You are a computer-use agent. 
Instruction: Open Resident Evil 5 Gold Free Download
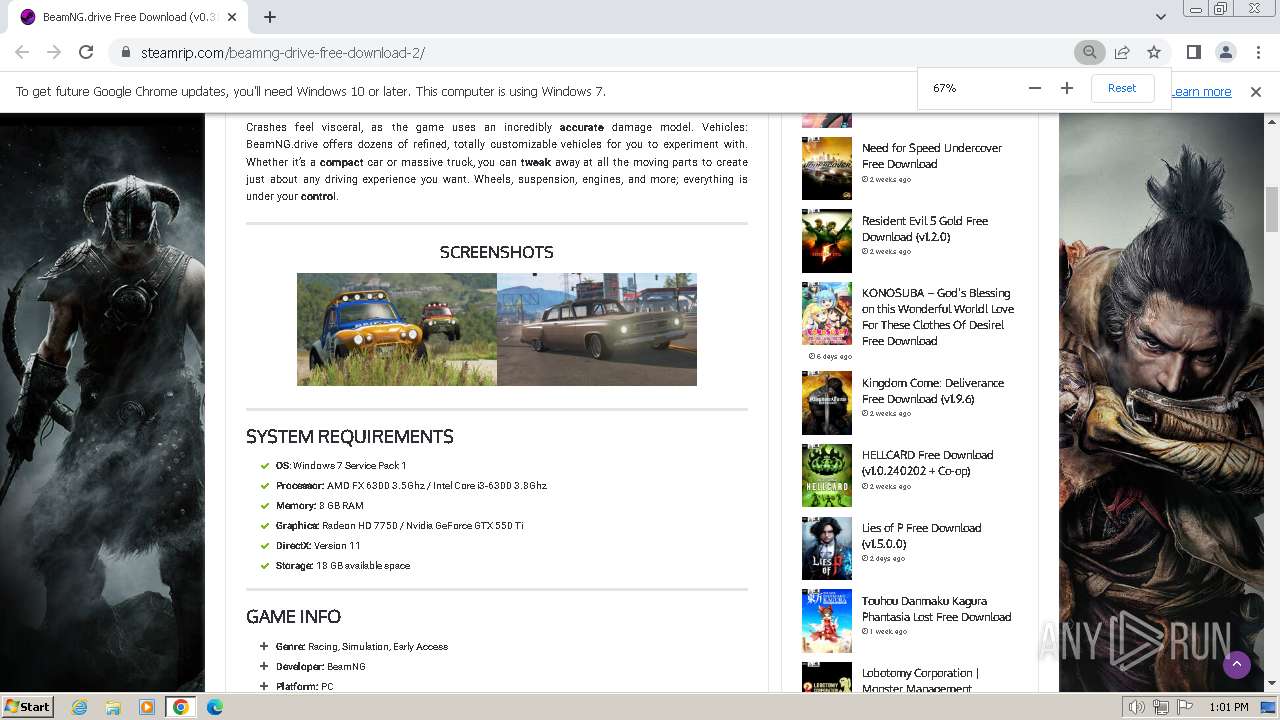point(925,229)
